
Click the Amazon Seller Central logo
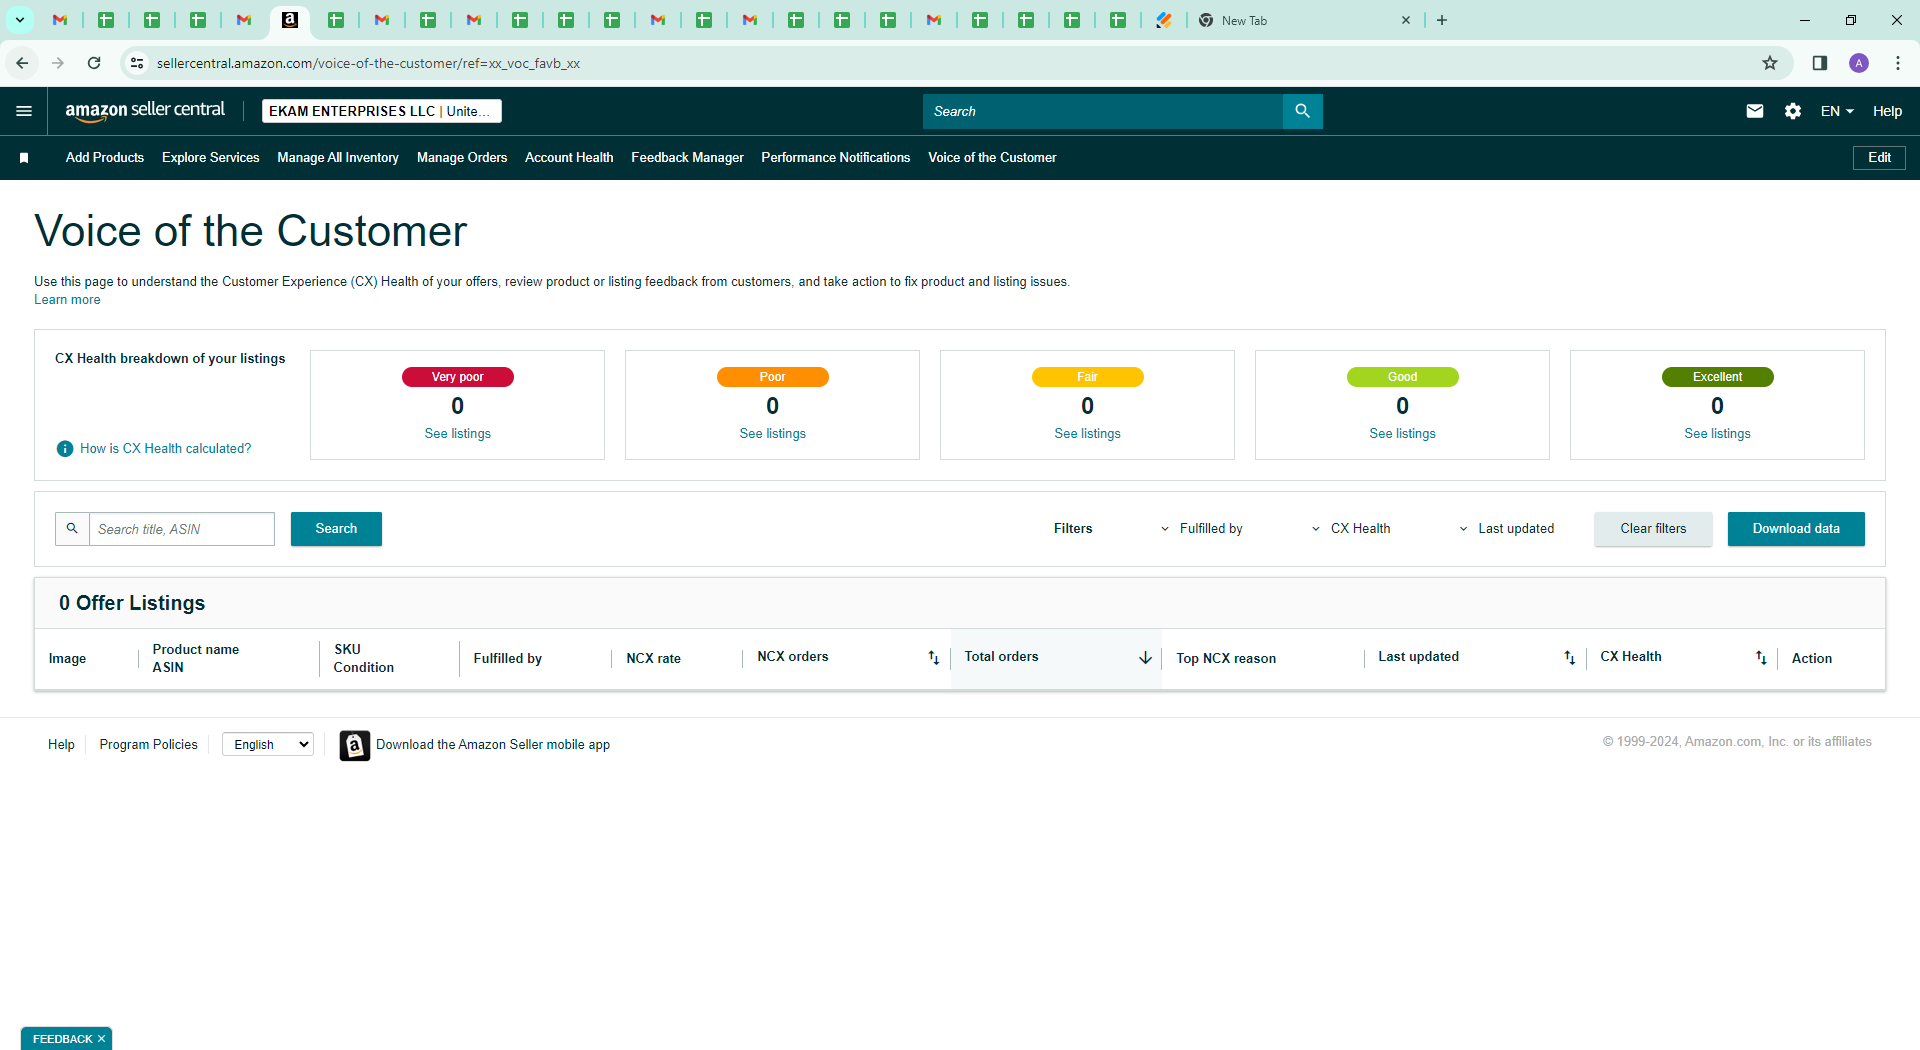pos(145,111)
